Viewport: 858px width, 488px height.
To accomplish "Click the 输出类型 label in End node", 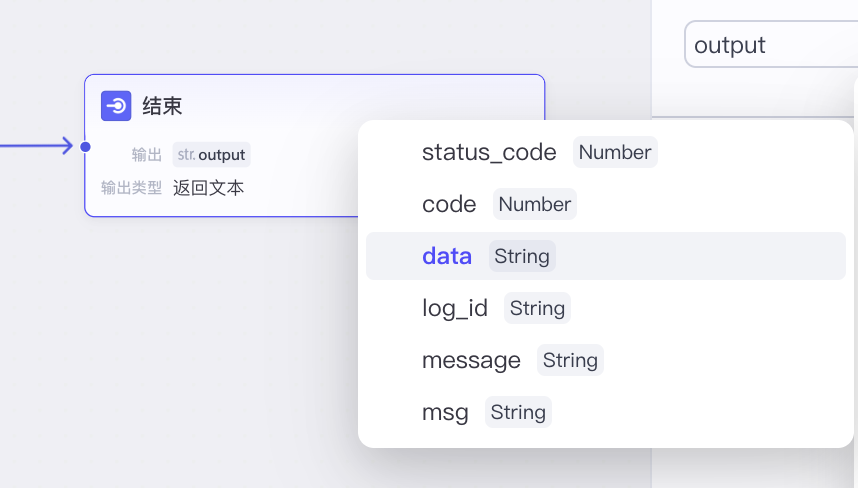I will [131, 187].
